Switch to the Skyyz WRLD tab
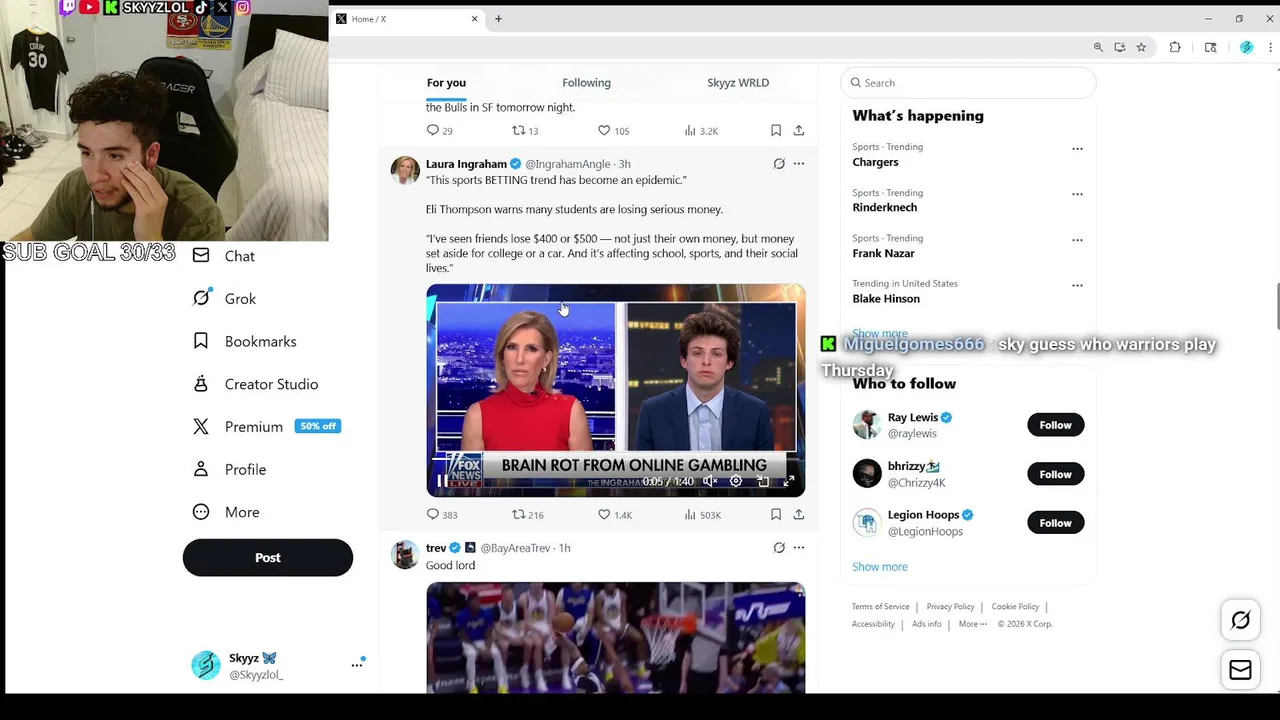 pyautogui.click(x=738, y=83)
